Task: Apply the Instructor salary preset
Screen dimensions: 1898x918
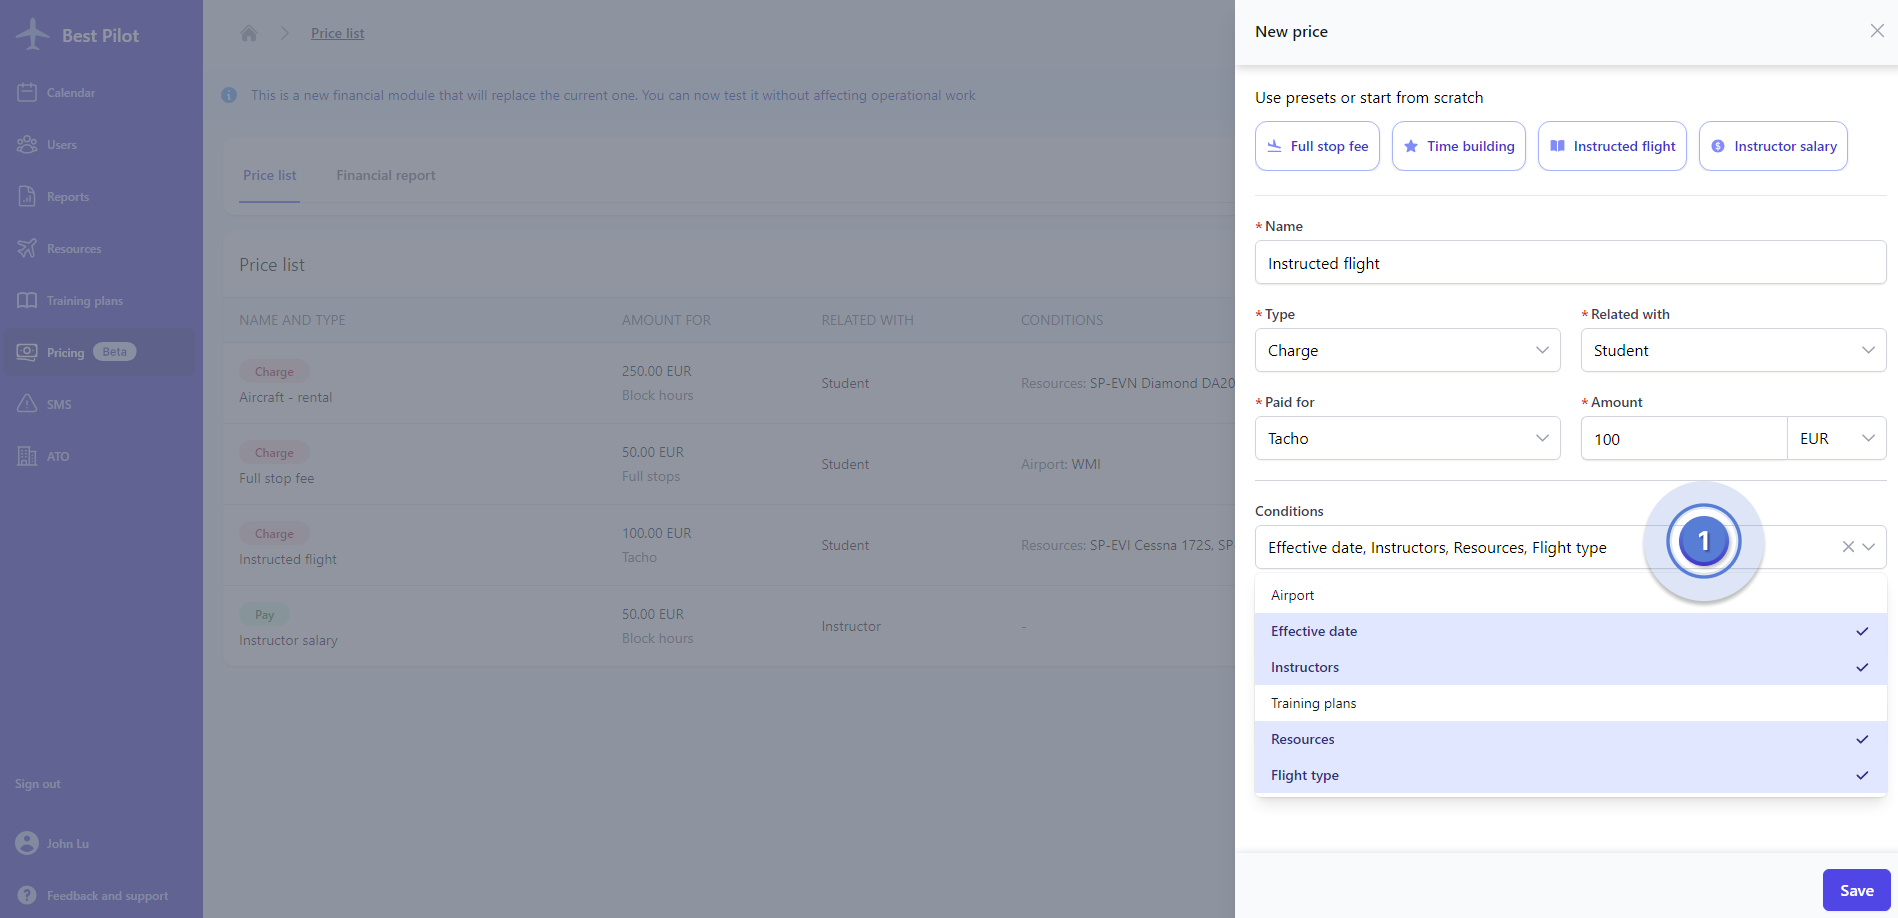Action: tap(1773, 146)
